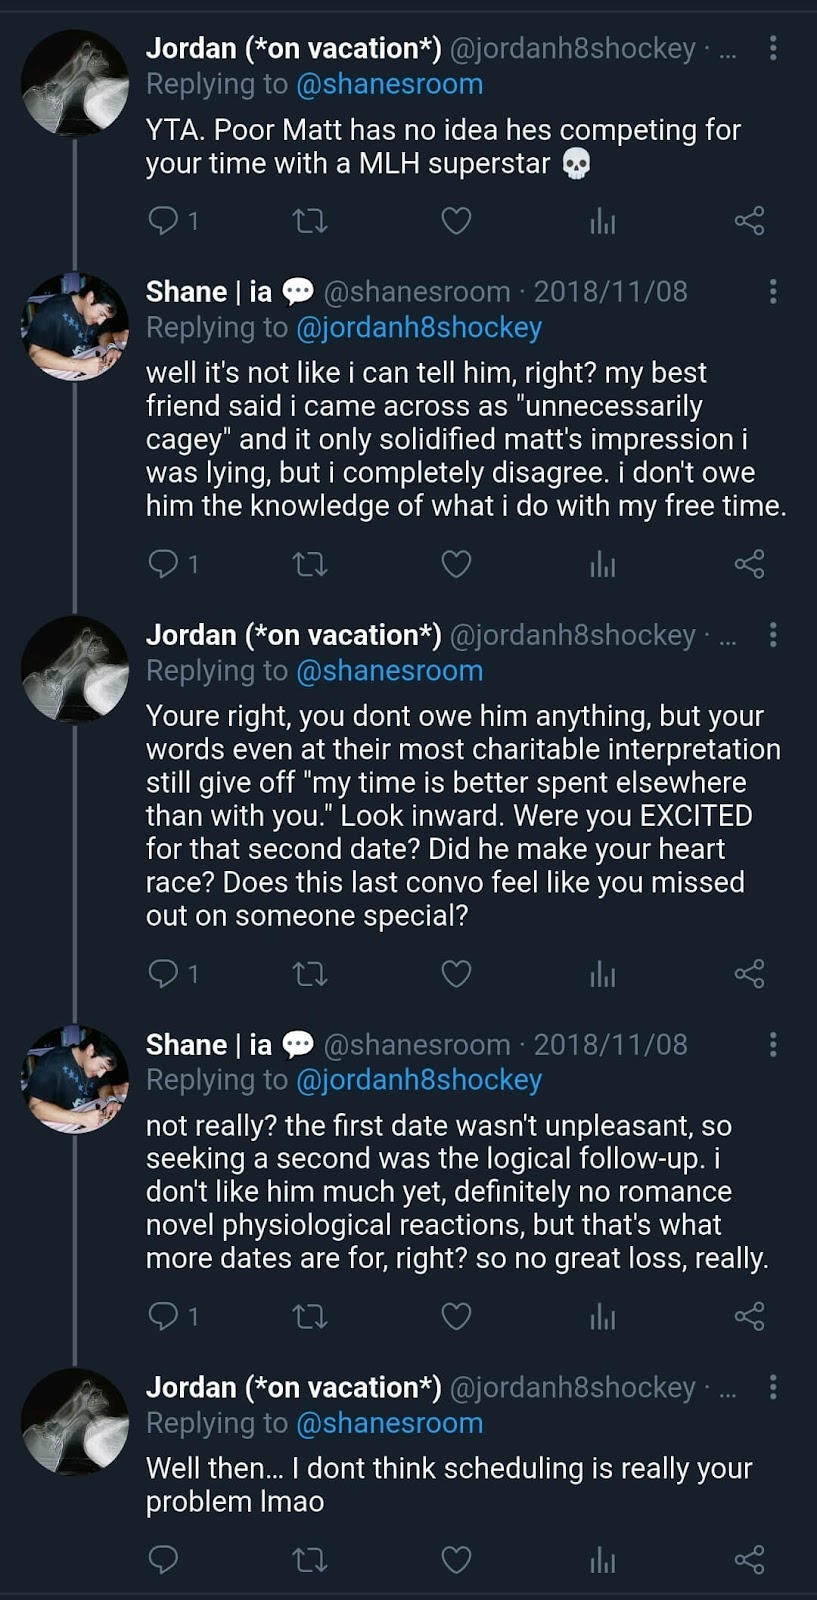This screenshot has width=817, height=1600.
Task: Open @jordanh8shockey mention in Shane's second reply
Action: coord(419,1080)
